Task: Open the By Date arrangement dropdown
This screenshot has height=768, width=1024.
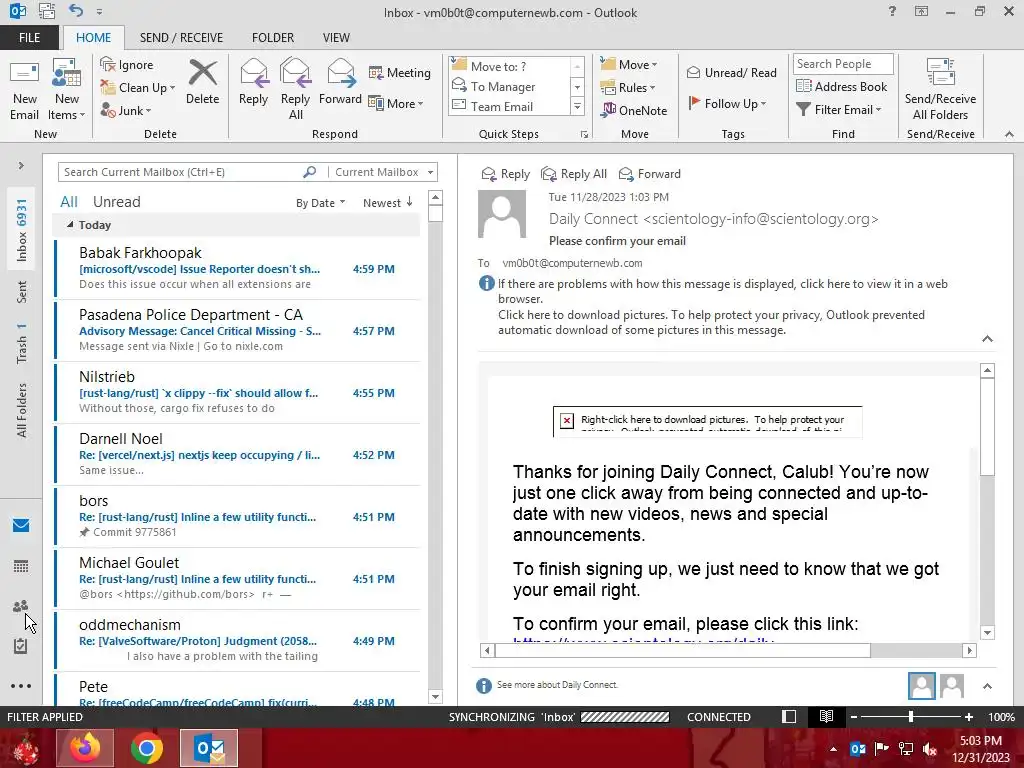Action: [x=321, y=202]
